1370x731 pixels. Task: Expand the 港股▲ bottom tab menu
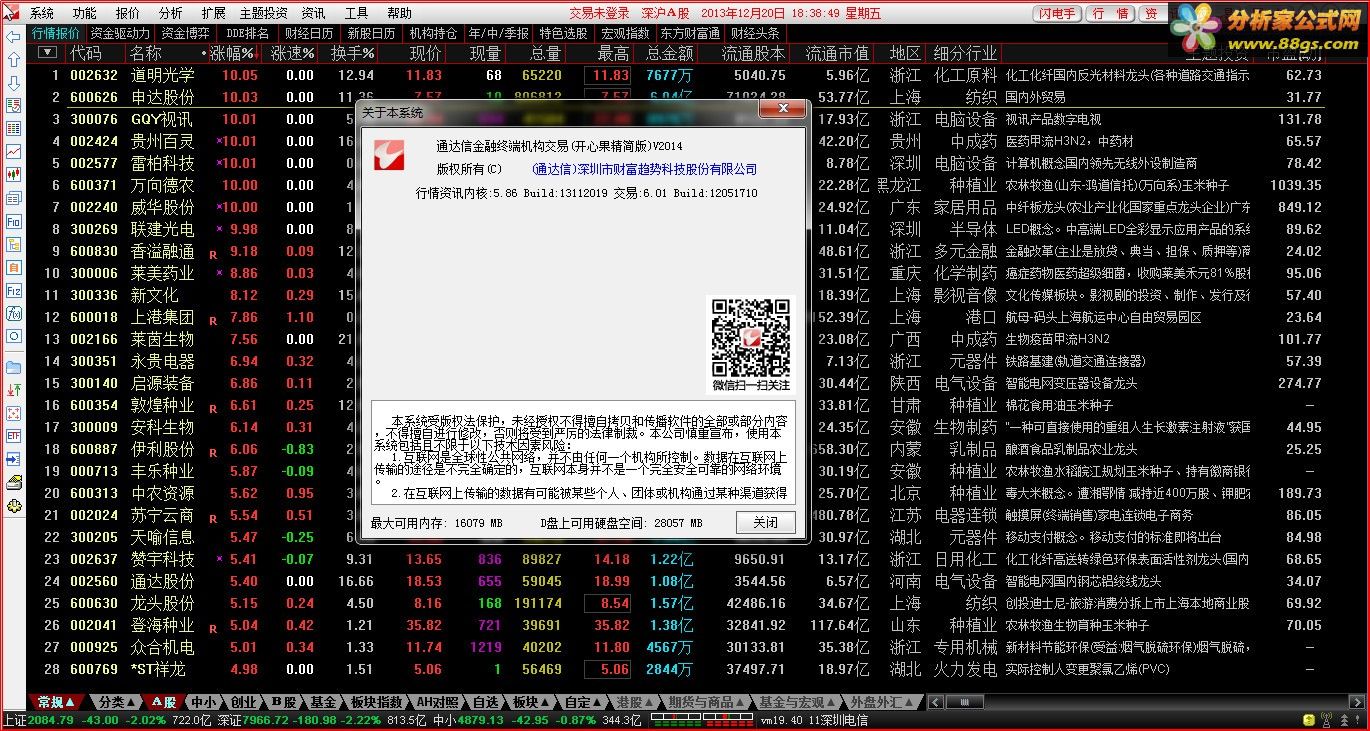(634, 702)
